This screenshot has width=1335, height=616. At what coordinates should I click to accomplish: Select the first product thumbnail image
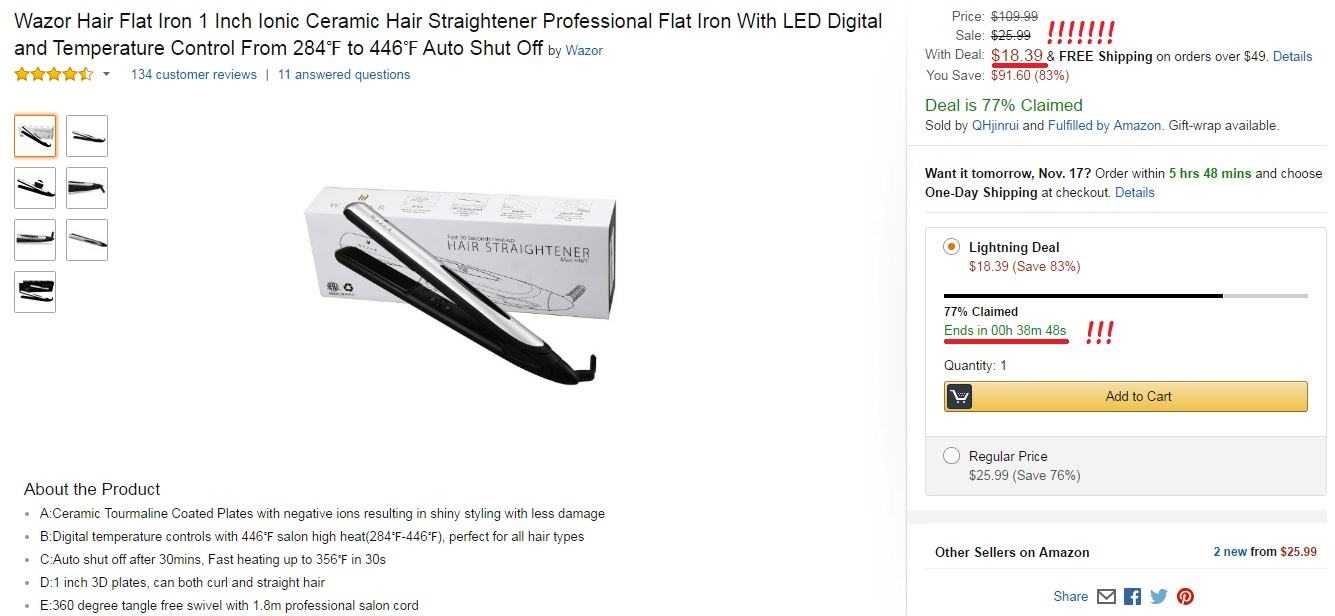[35, 136]
